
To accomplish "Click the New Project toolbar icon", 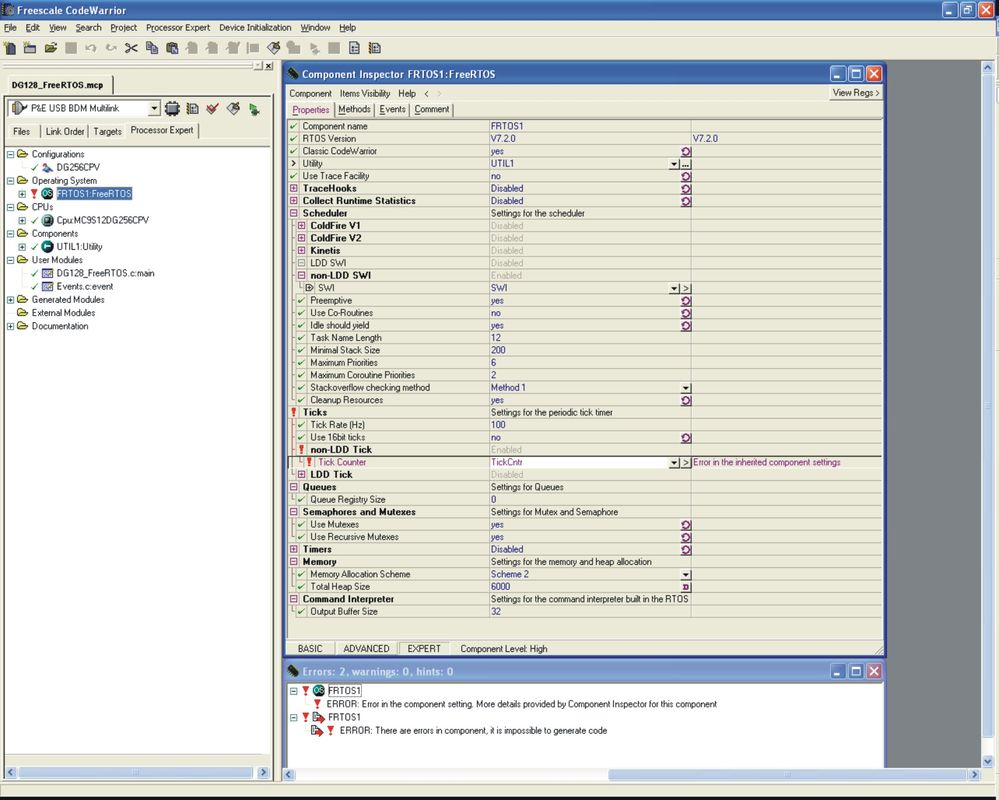I will [30, 48].
